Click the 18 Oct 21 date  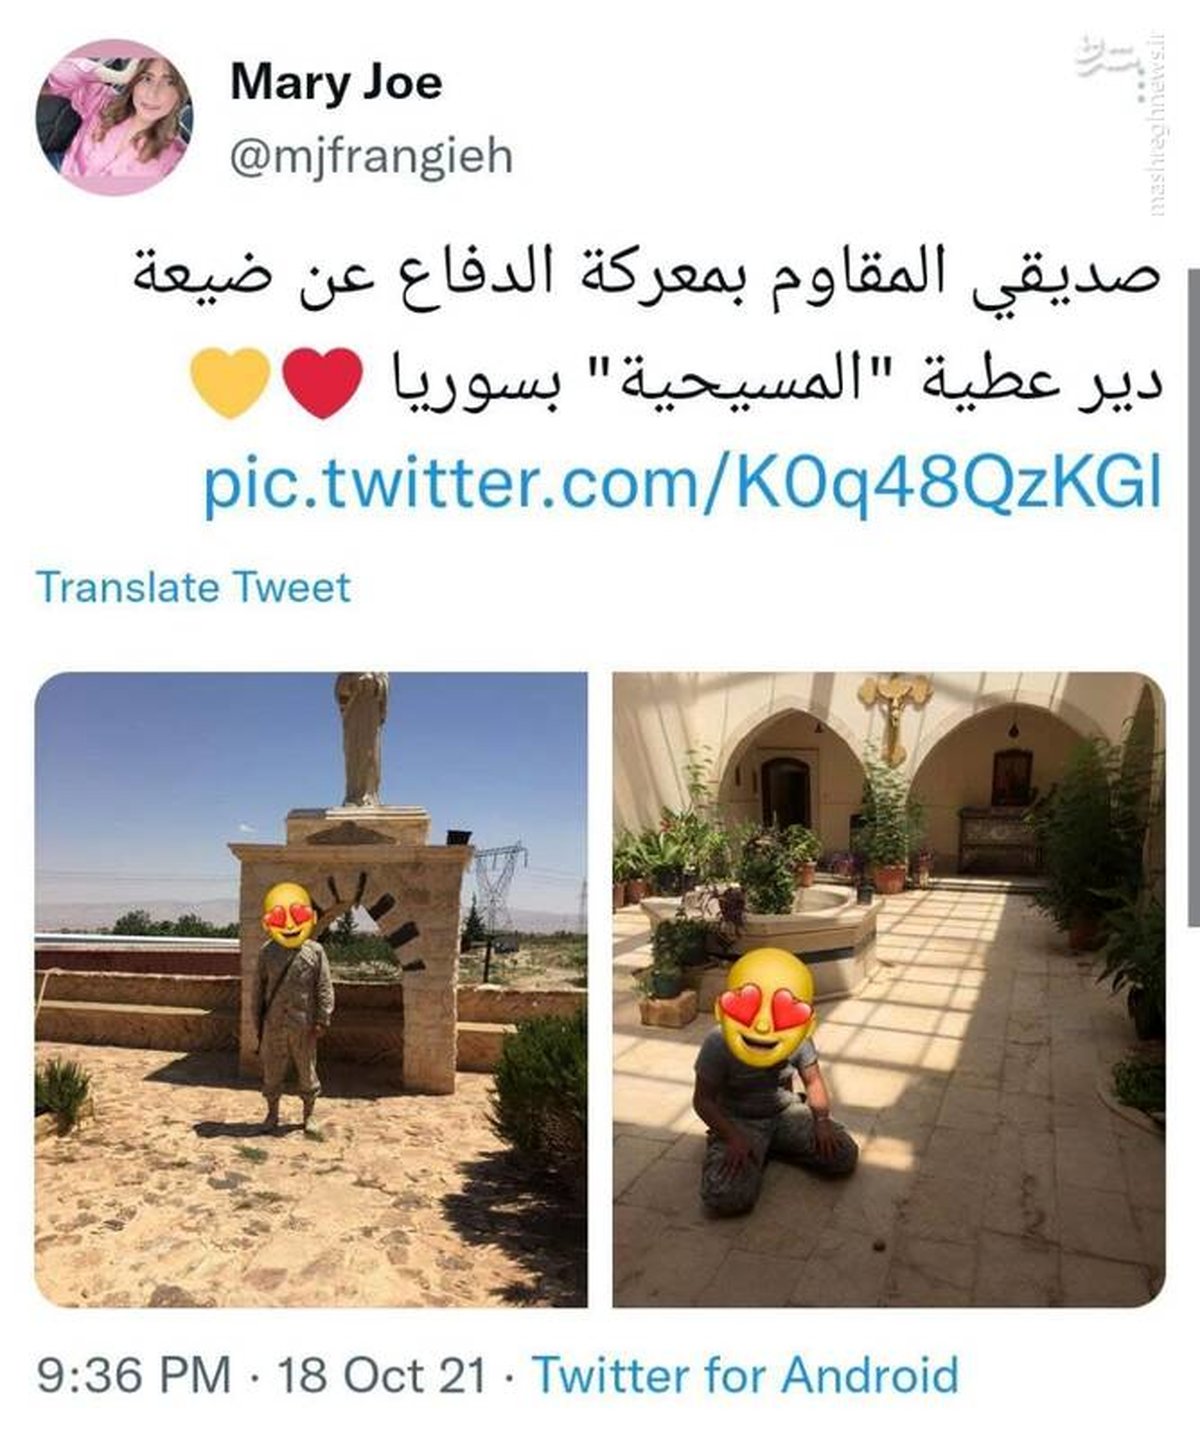click(x=382, y=1375)
